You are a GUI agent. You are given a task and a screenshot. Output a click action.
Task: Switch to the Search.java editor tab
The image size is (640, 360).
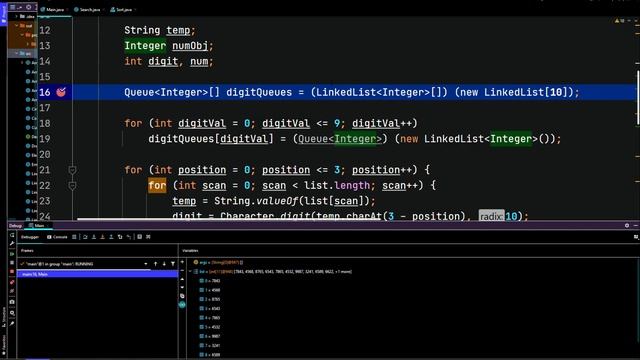pyautogui.click(x=88, y=9)
